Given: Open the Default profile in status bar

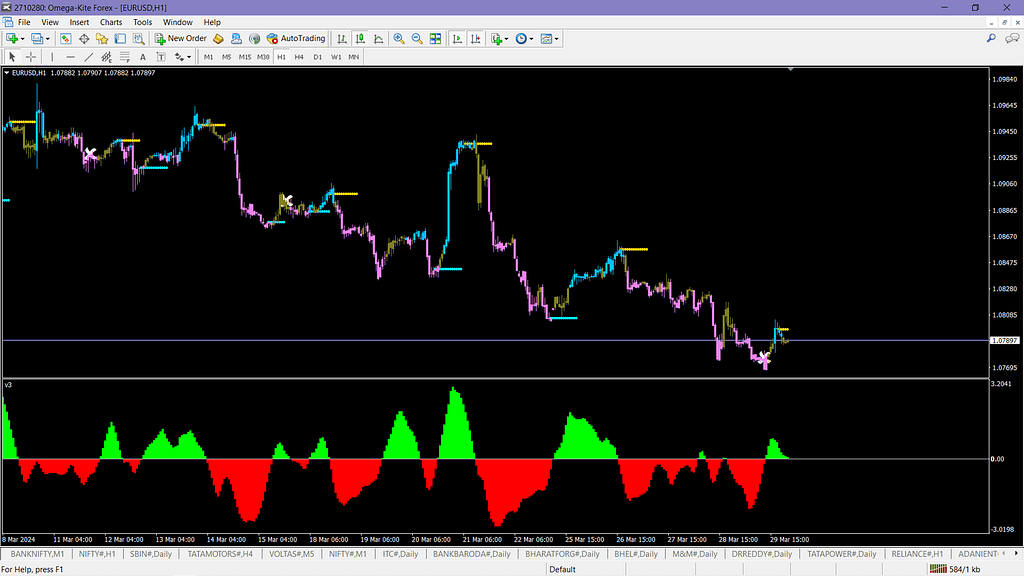Looking at the screenshot, I should click(x=562, y=569).
